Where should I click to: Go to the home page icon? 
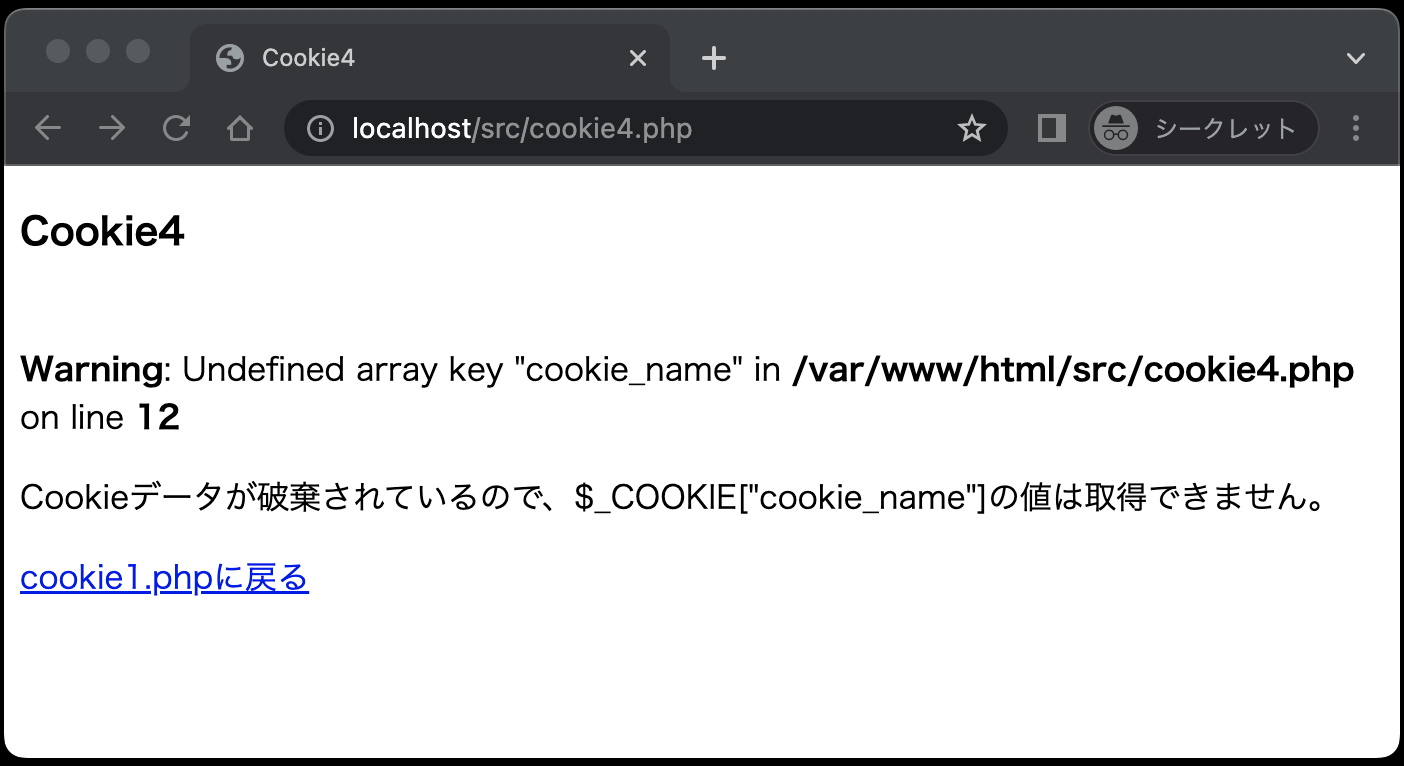240,128
